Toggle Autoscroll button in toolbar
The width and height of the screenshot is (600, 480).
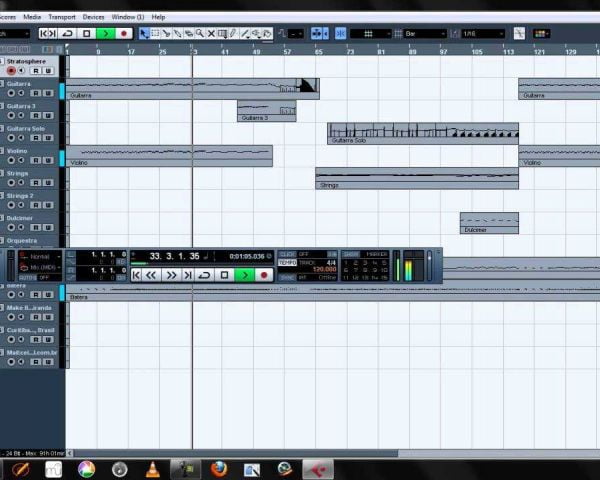pos(317,34)
